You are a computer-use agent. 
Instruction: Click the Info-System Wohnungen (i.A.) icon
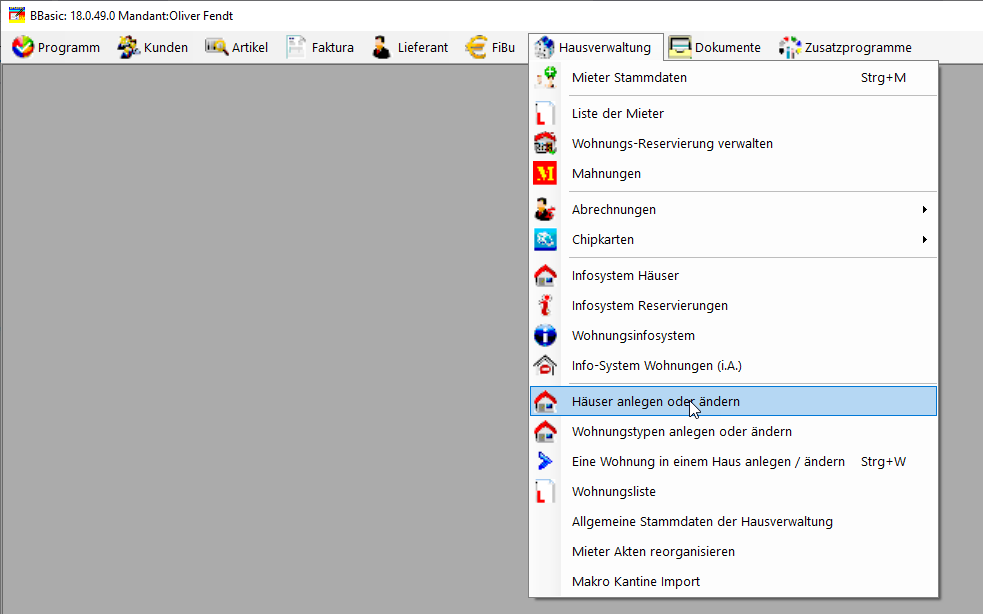click(545, 366)
